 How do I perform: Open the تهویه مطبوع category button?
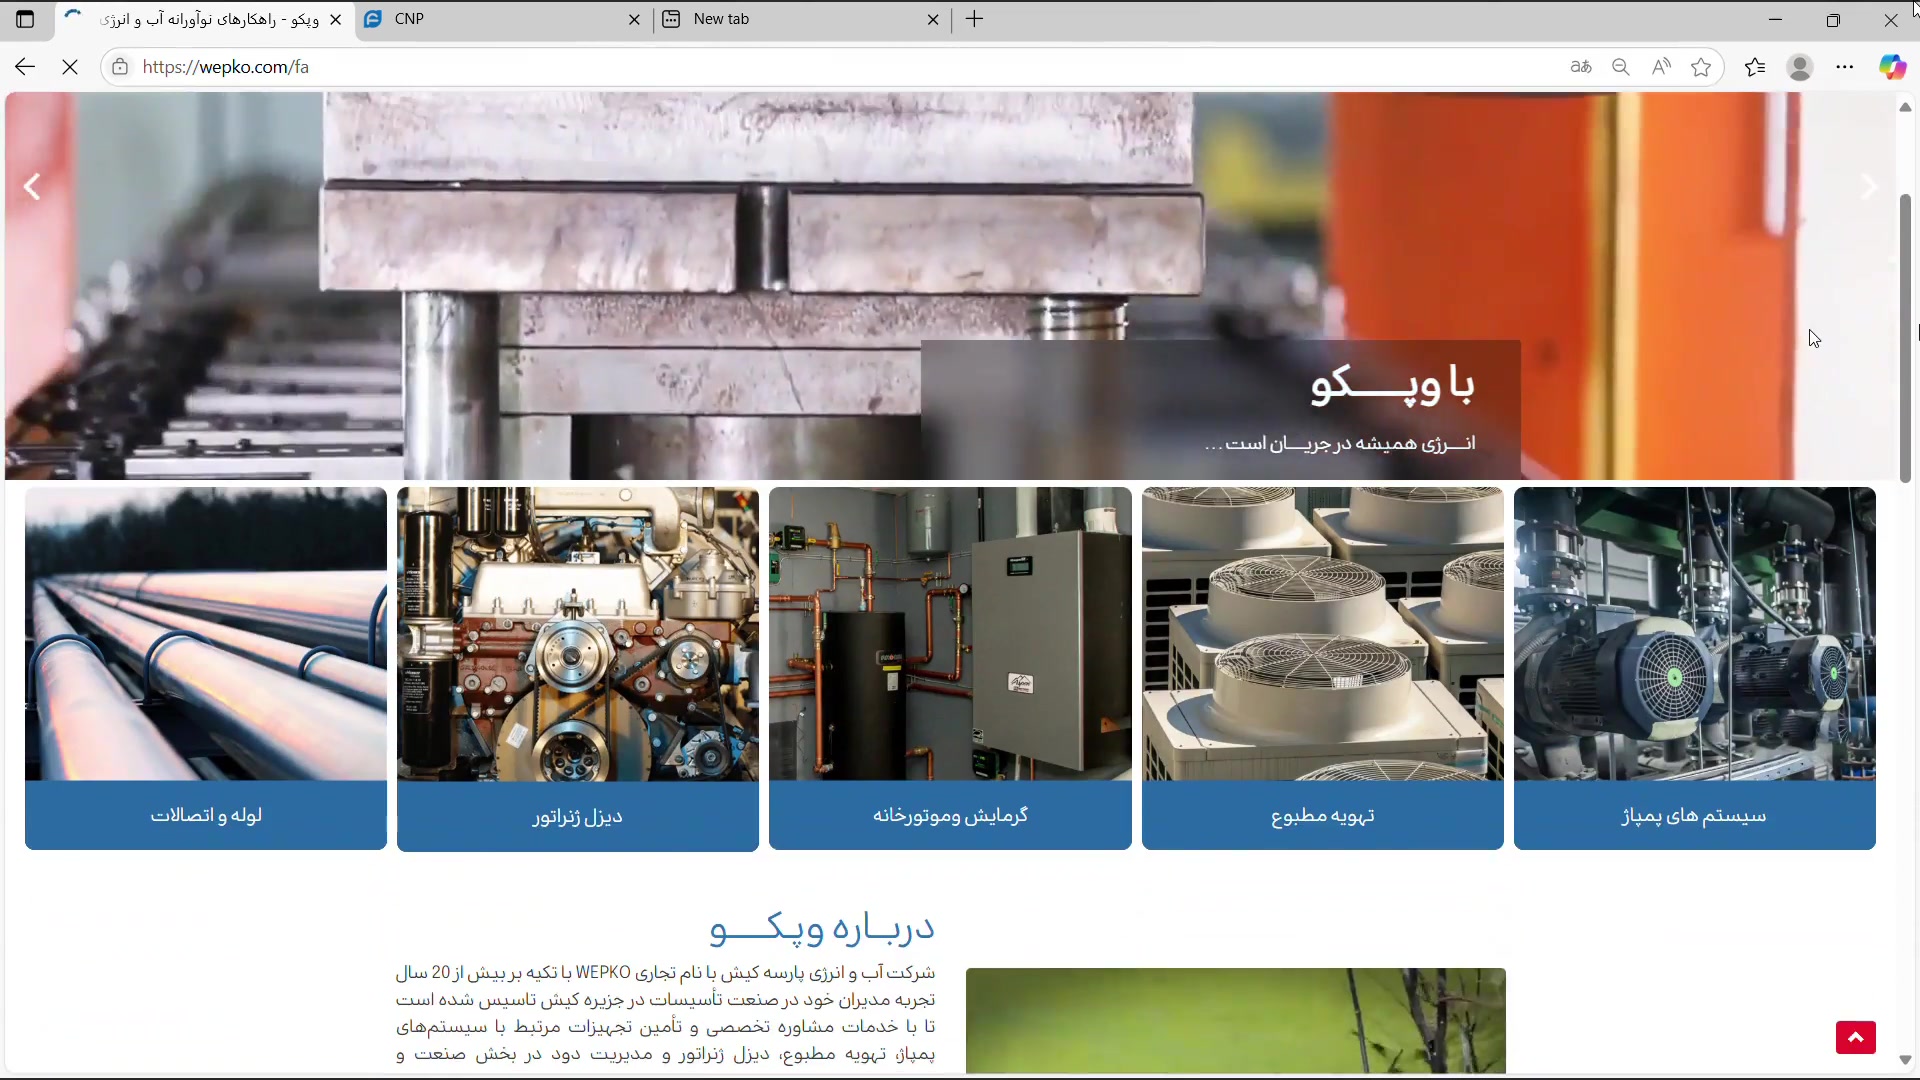point(1323,815)
